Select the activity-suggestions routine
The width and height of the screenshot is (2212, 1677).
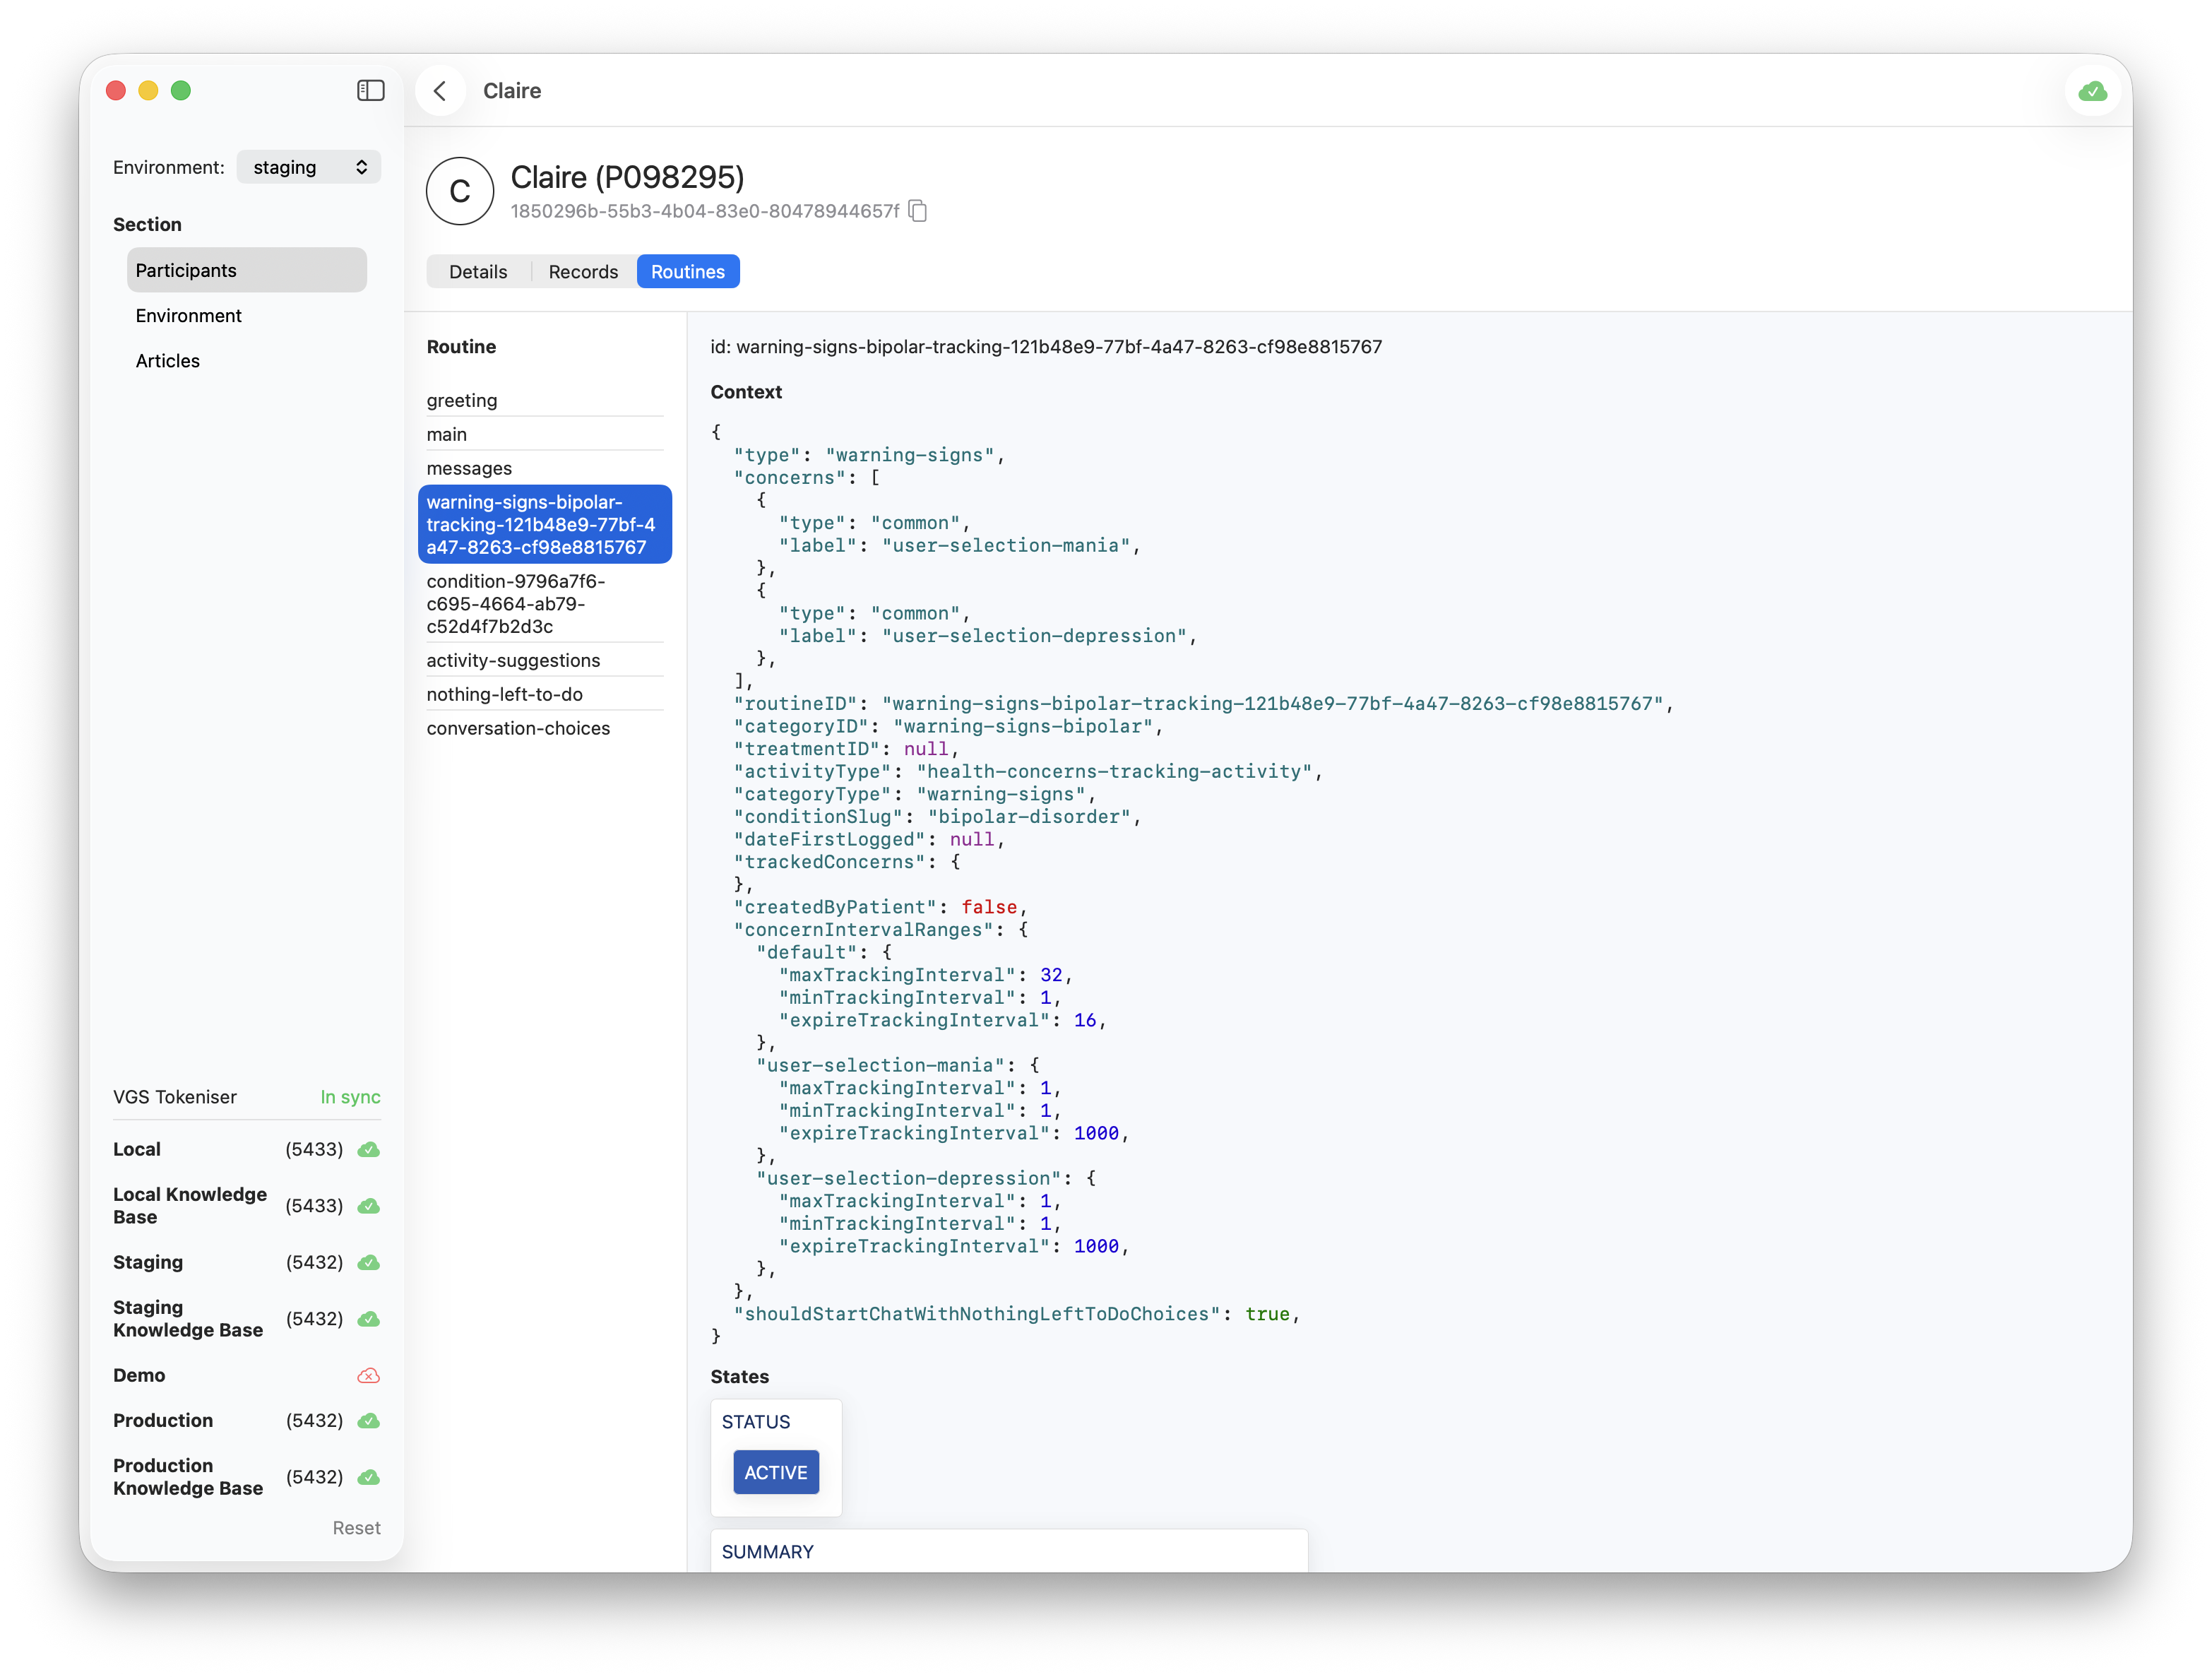tap(513, 660)
